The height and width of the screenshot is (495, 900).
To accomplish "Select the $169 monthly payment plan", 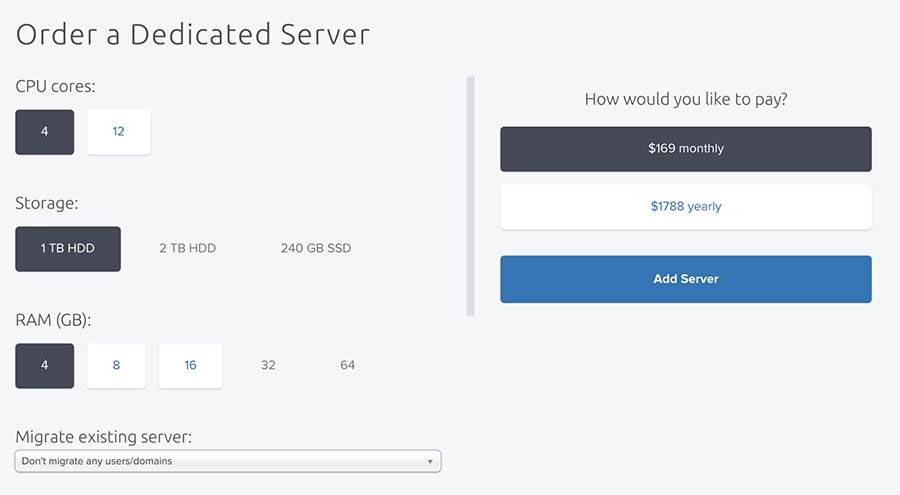I will coord(686,149).
